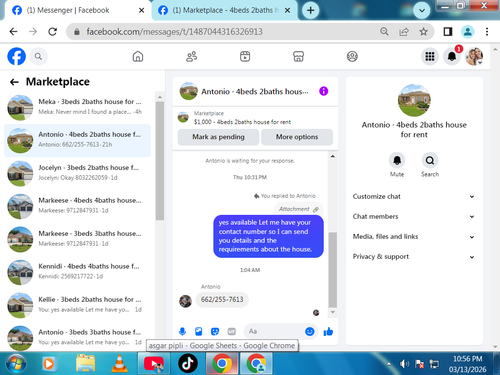Open the Kellie 3beds 2baths conversation

click(x=77, y=305)
